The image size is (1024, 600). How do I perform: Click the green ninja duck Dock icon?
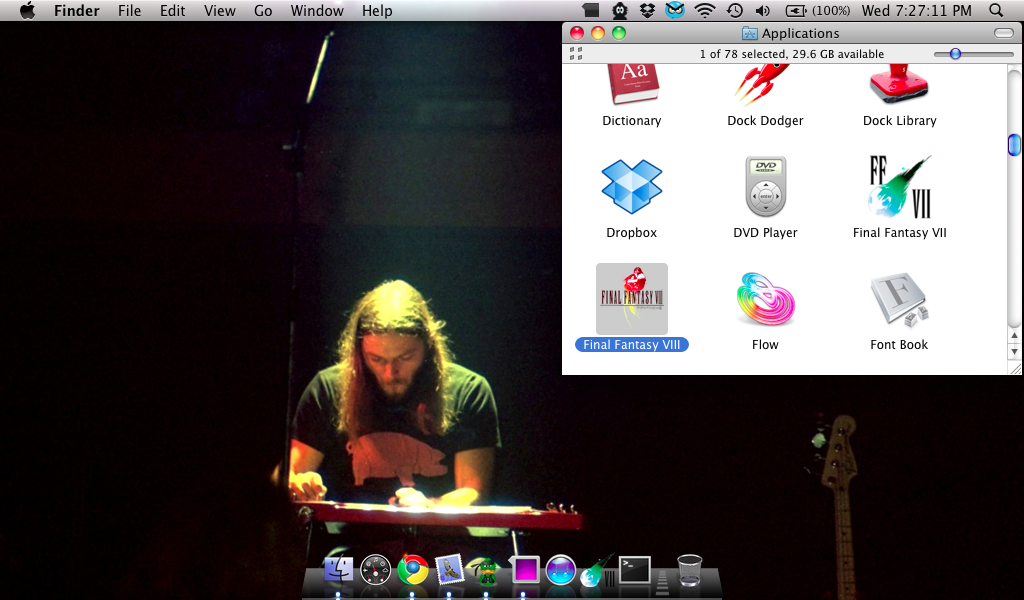coord(487,570)
